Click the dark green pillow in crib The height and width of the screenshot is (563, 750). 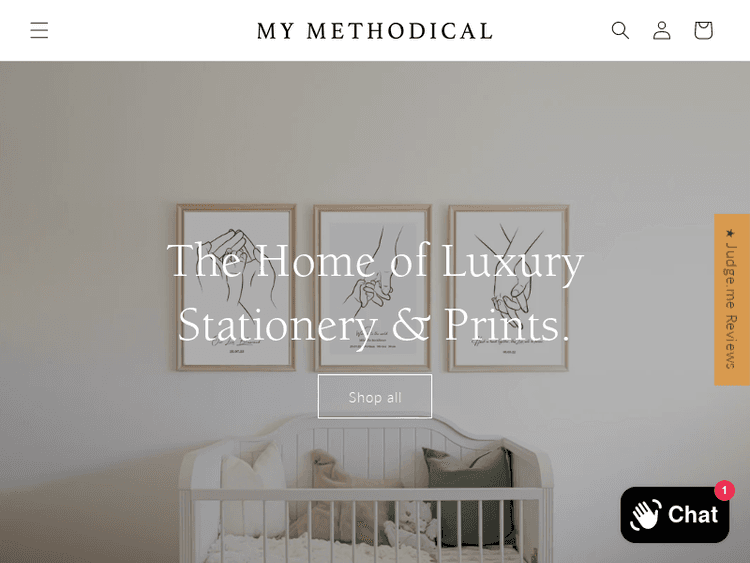pos(469,495)
